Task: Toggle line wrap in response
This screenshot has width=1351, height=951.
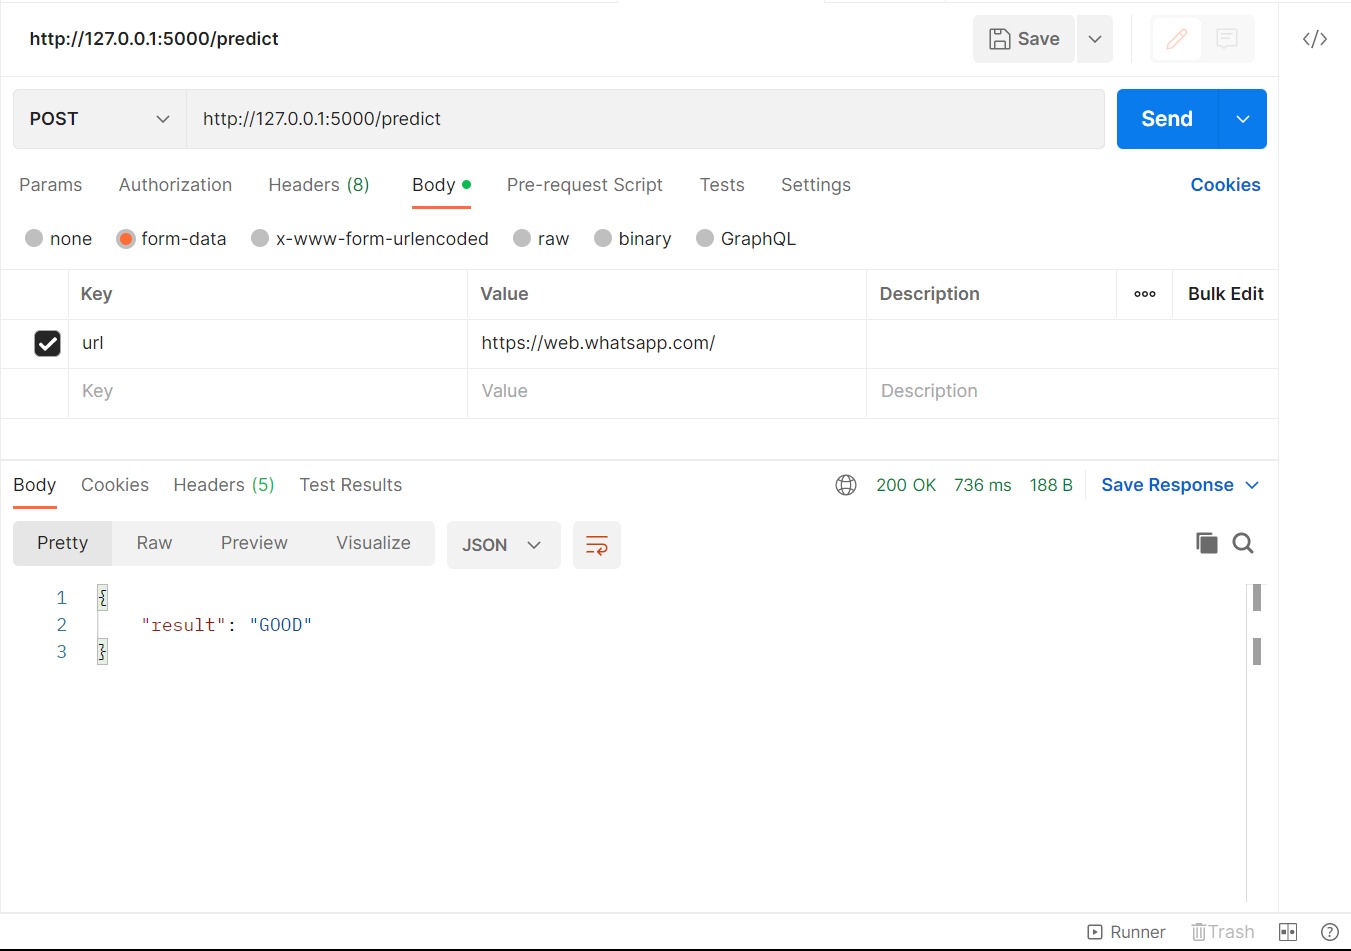Action: click(x=597, y=545)
